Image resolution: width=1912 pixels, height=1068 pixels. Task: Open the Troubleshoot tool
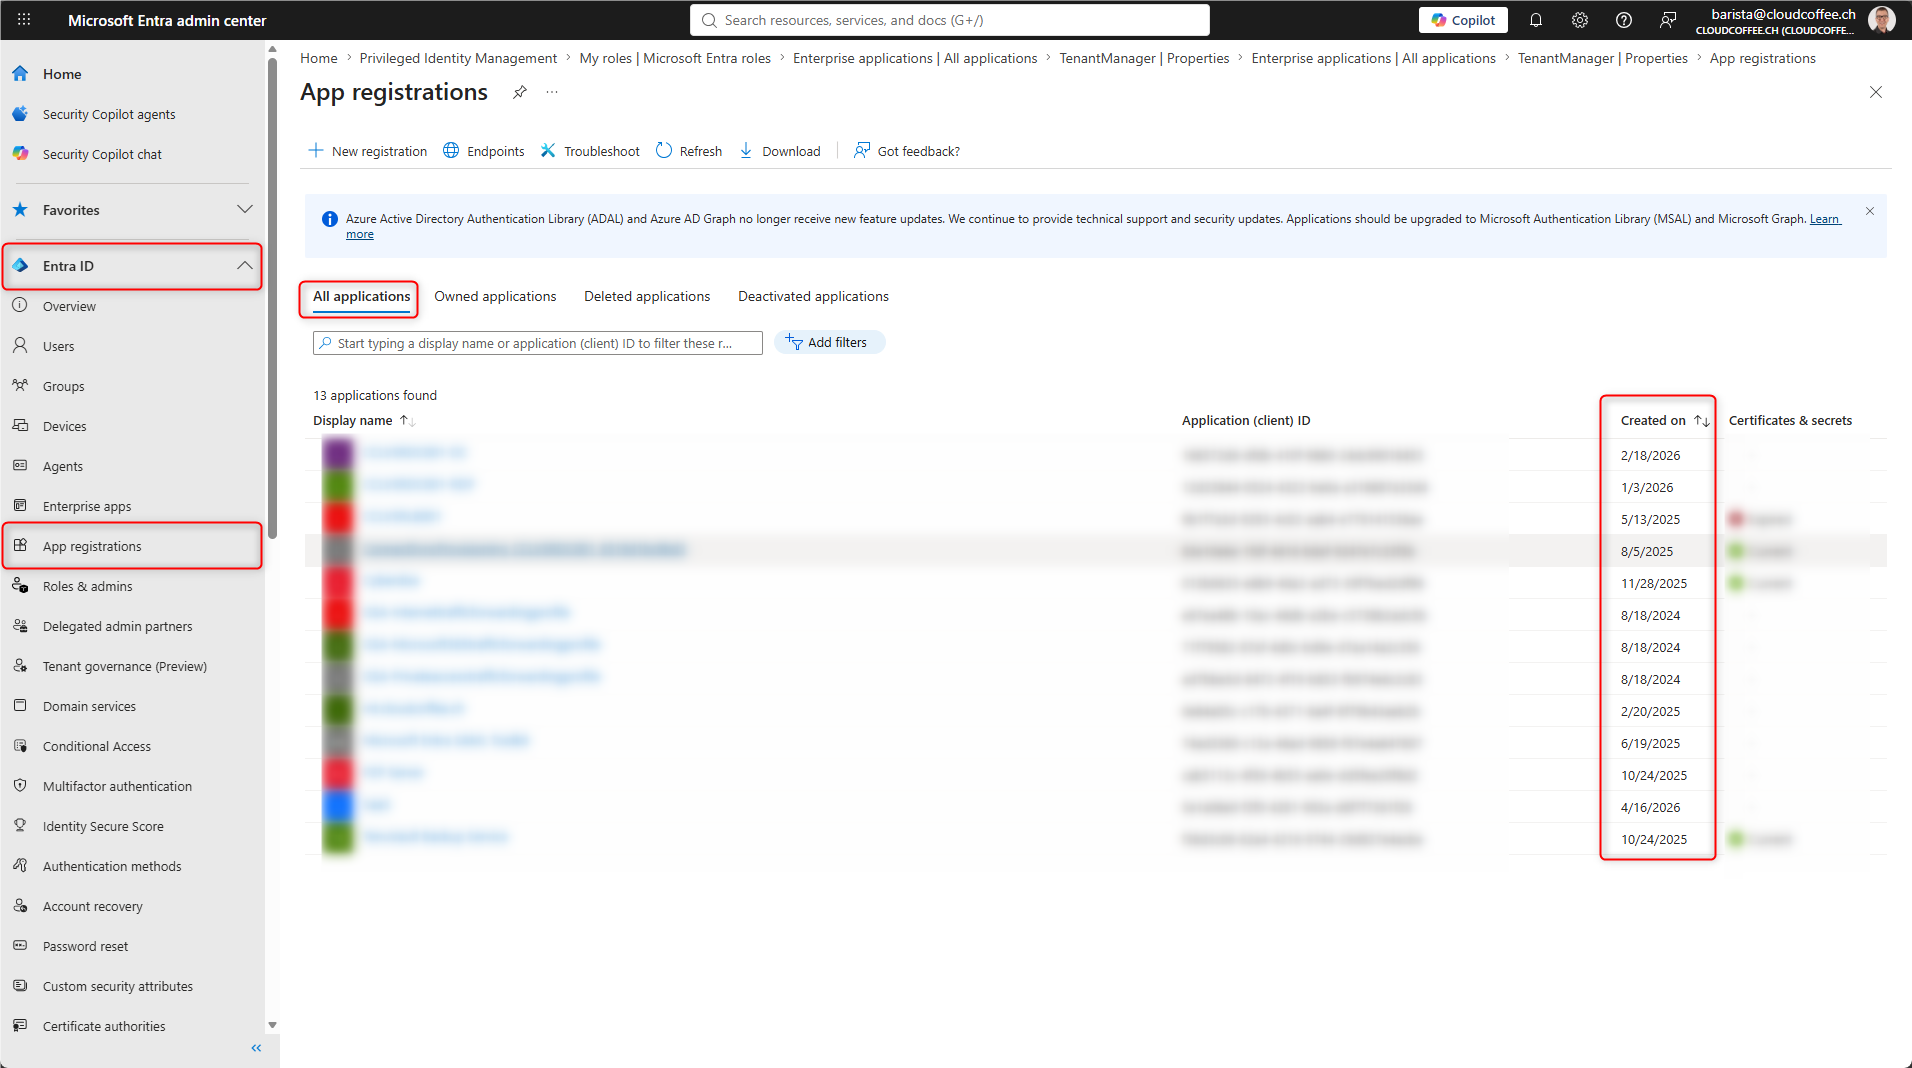tap(590, 151)
